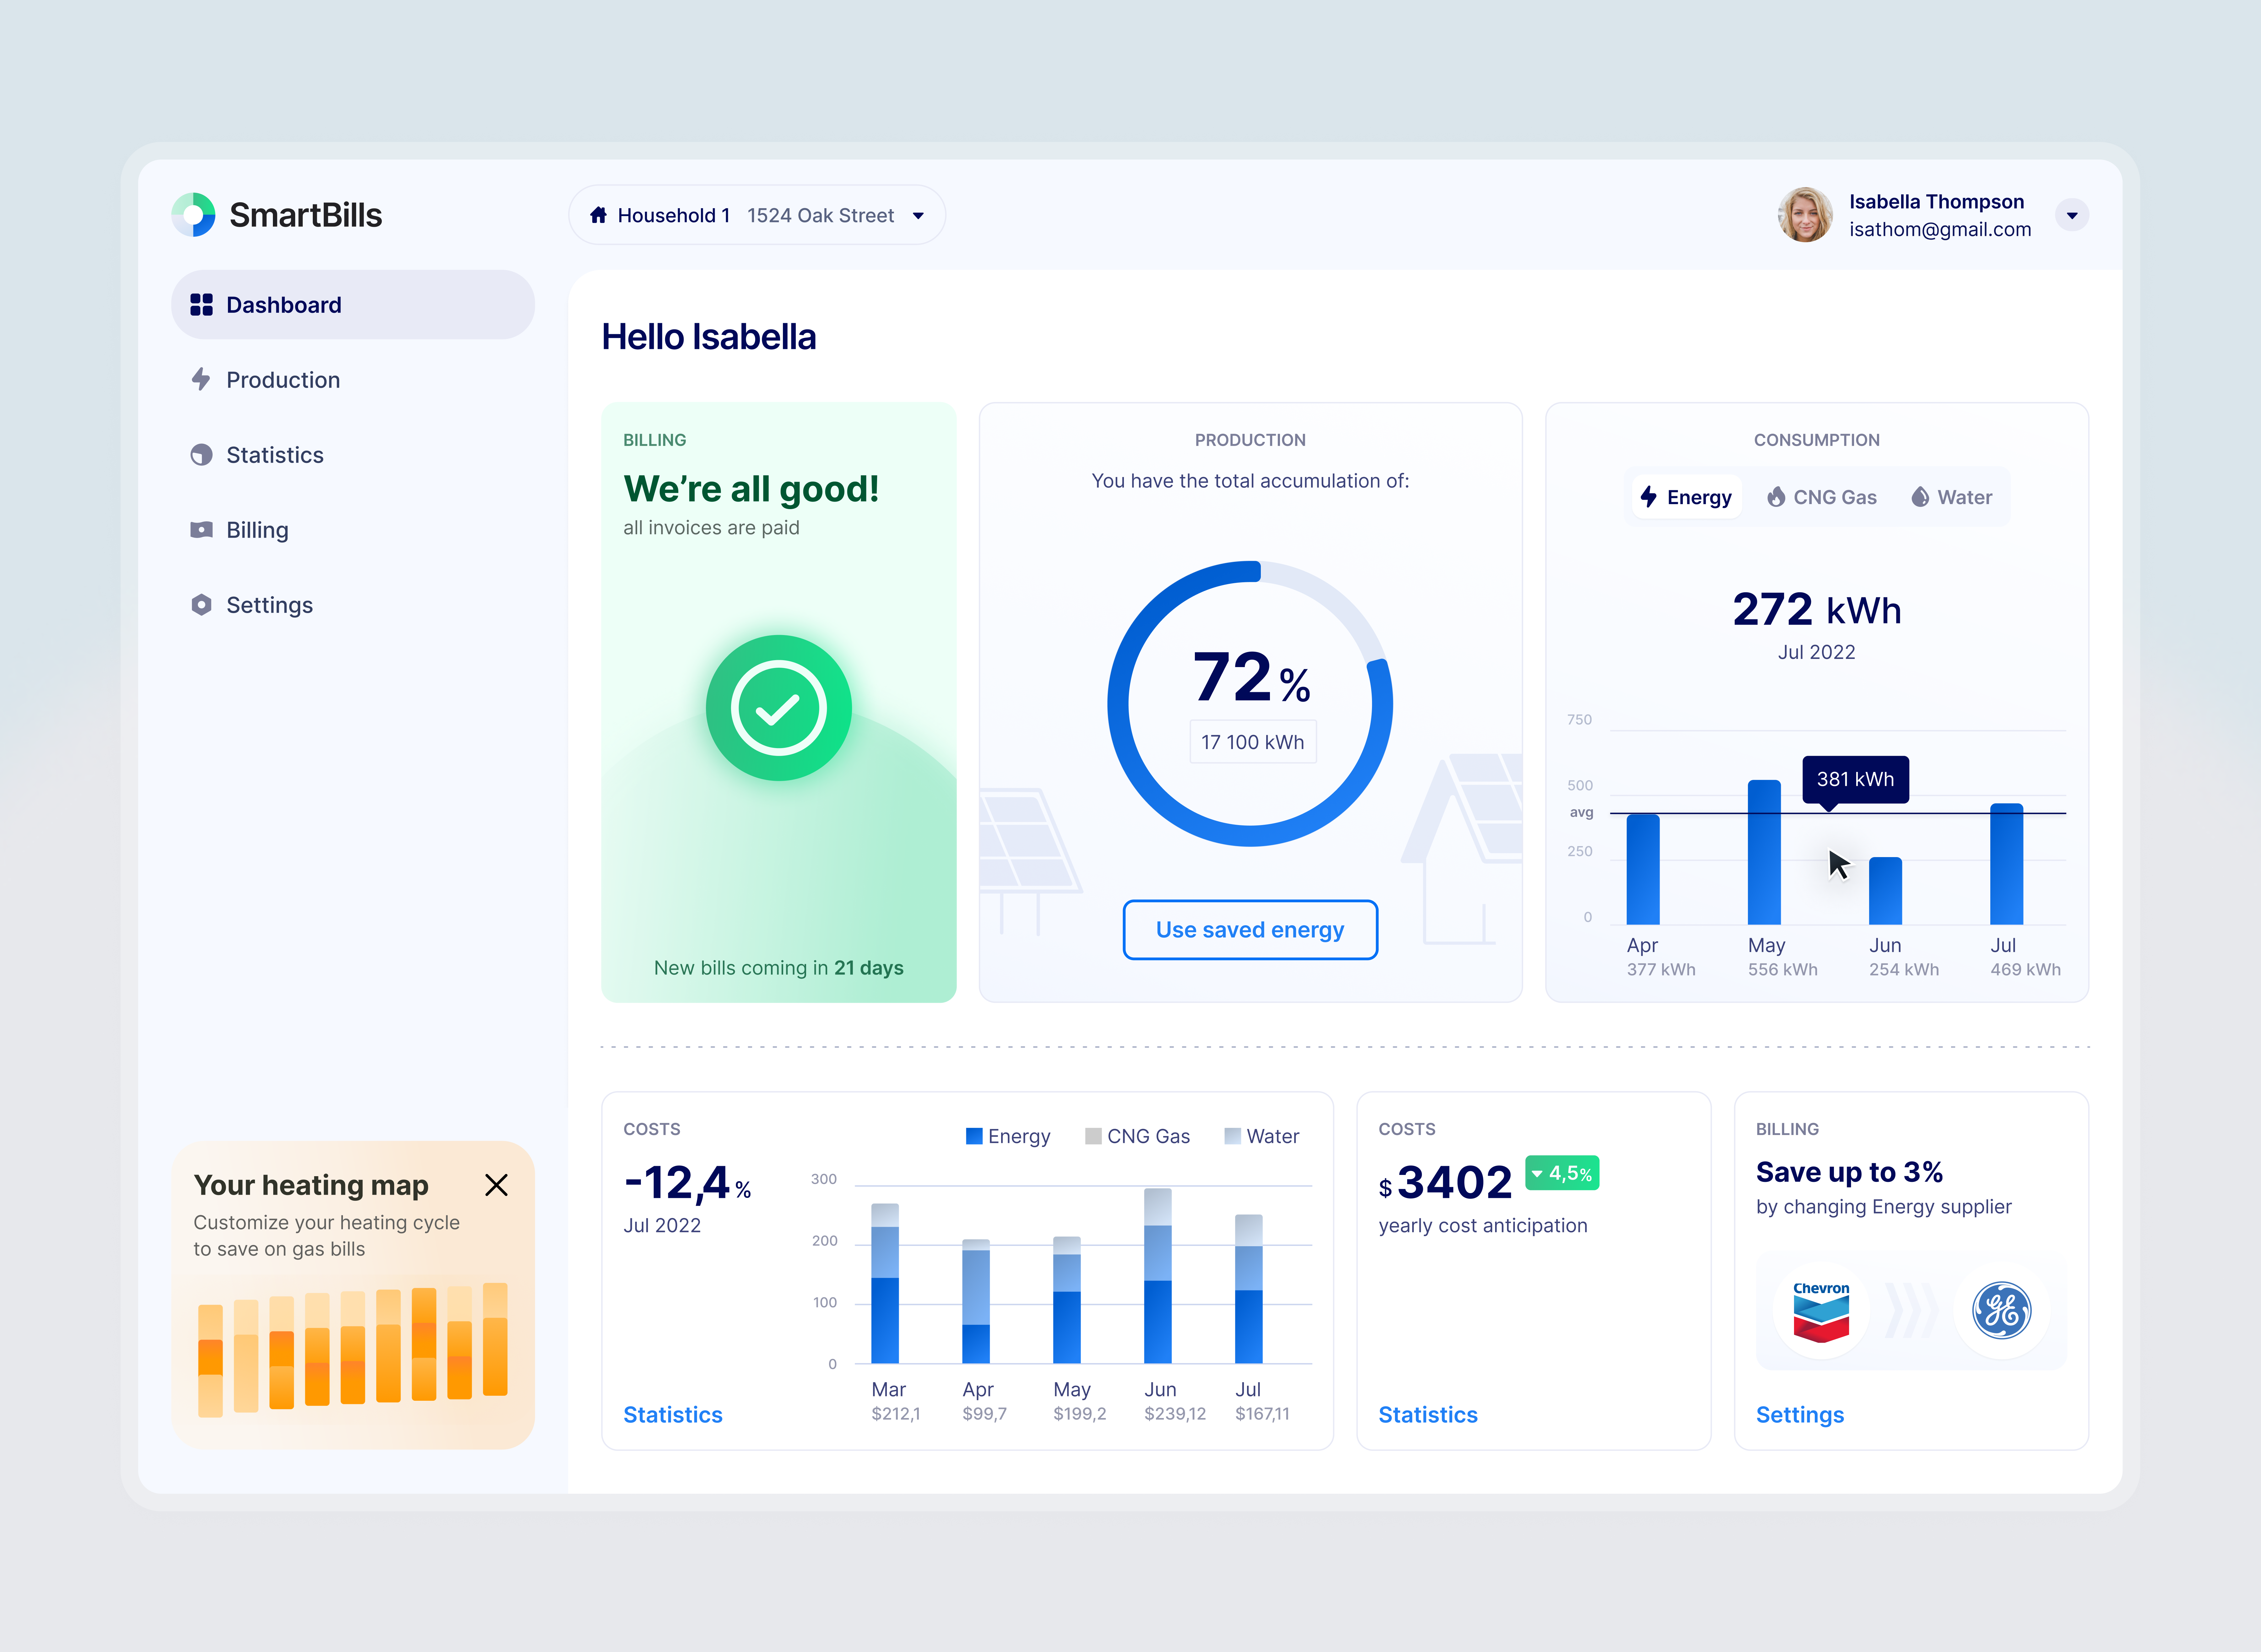Open the Statistics sidebar item
2261x1652 pixels.
[x=353, y=455]
